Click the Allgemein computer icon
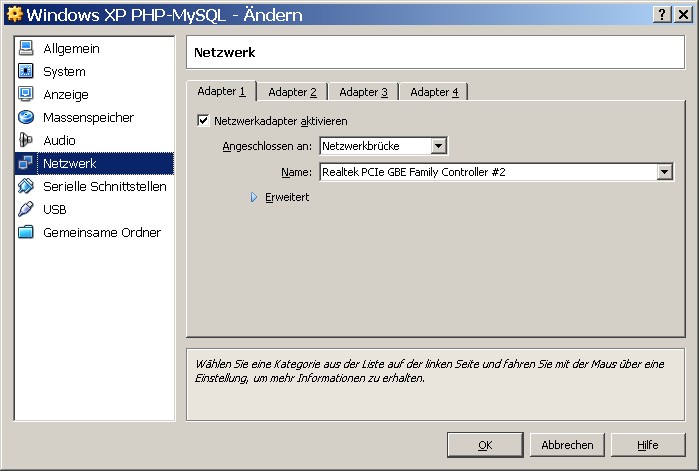Screen dimensions: 699x471 pos(26,48)
